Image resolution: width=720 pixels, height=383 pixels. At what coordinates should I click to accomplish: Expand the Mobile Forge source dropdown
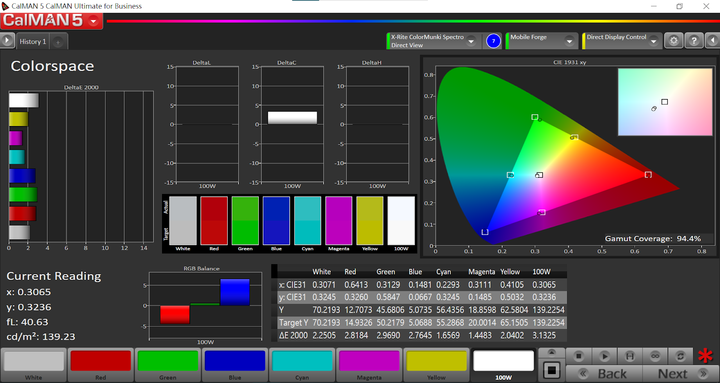(x=569, y=41)
